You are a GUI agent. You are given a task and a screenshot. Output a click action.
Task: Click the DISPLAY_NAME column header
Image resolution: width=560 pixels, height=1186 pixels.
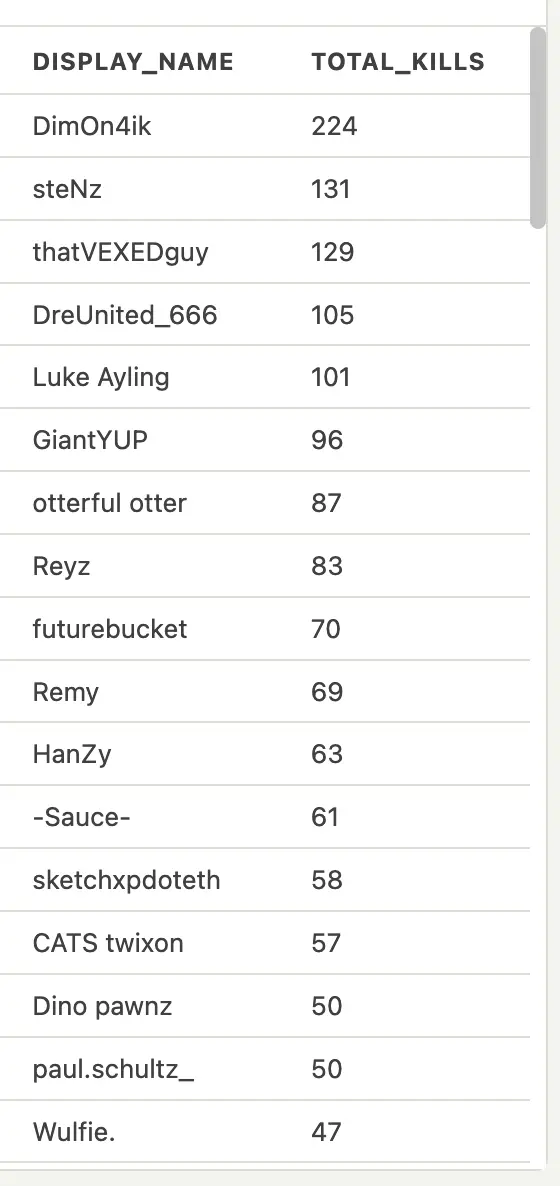click(x=133, y=62)
